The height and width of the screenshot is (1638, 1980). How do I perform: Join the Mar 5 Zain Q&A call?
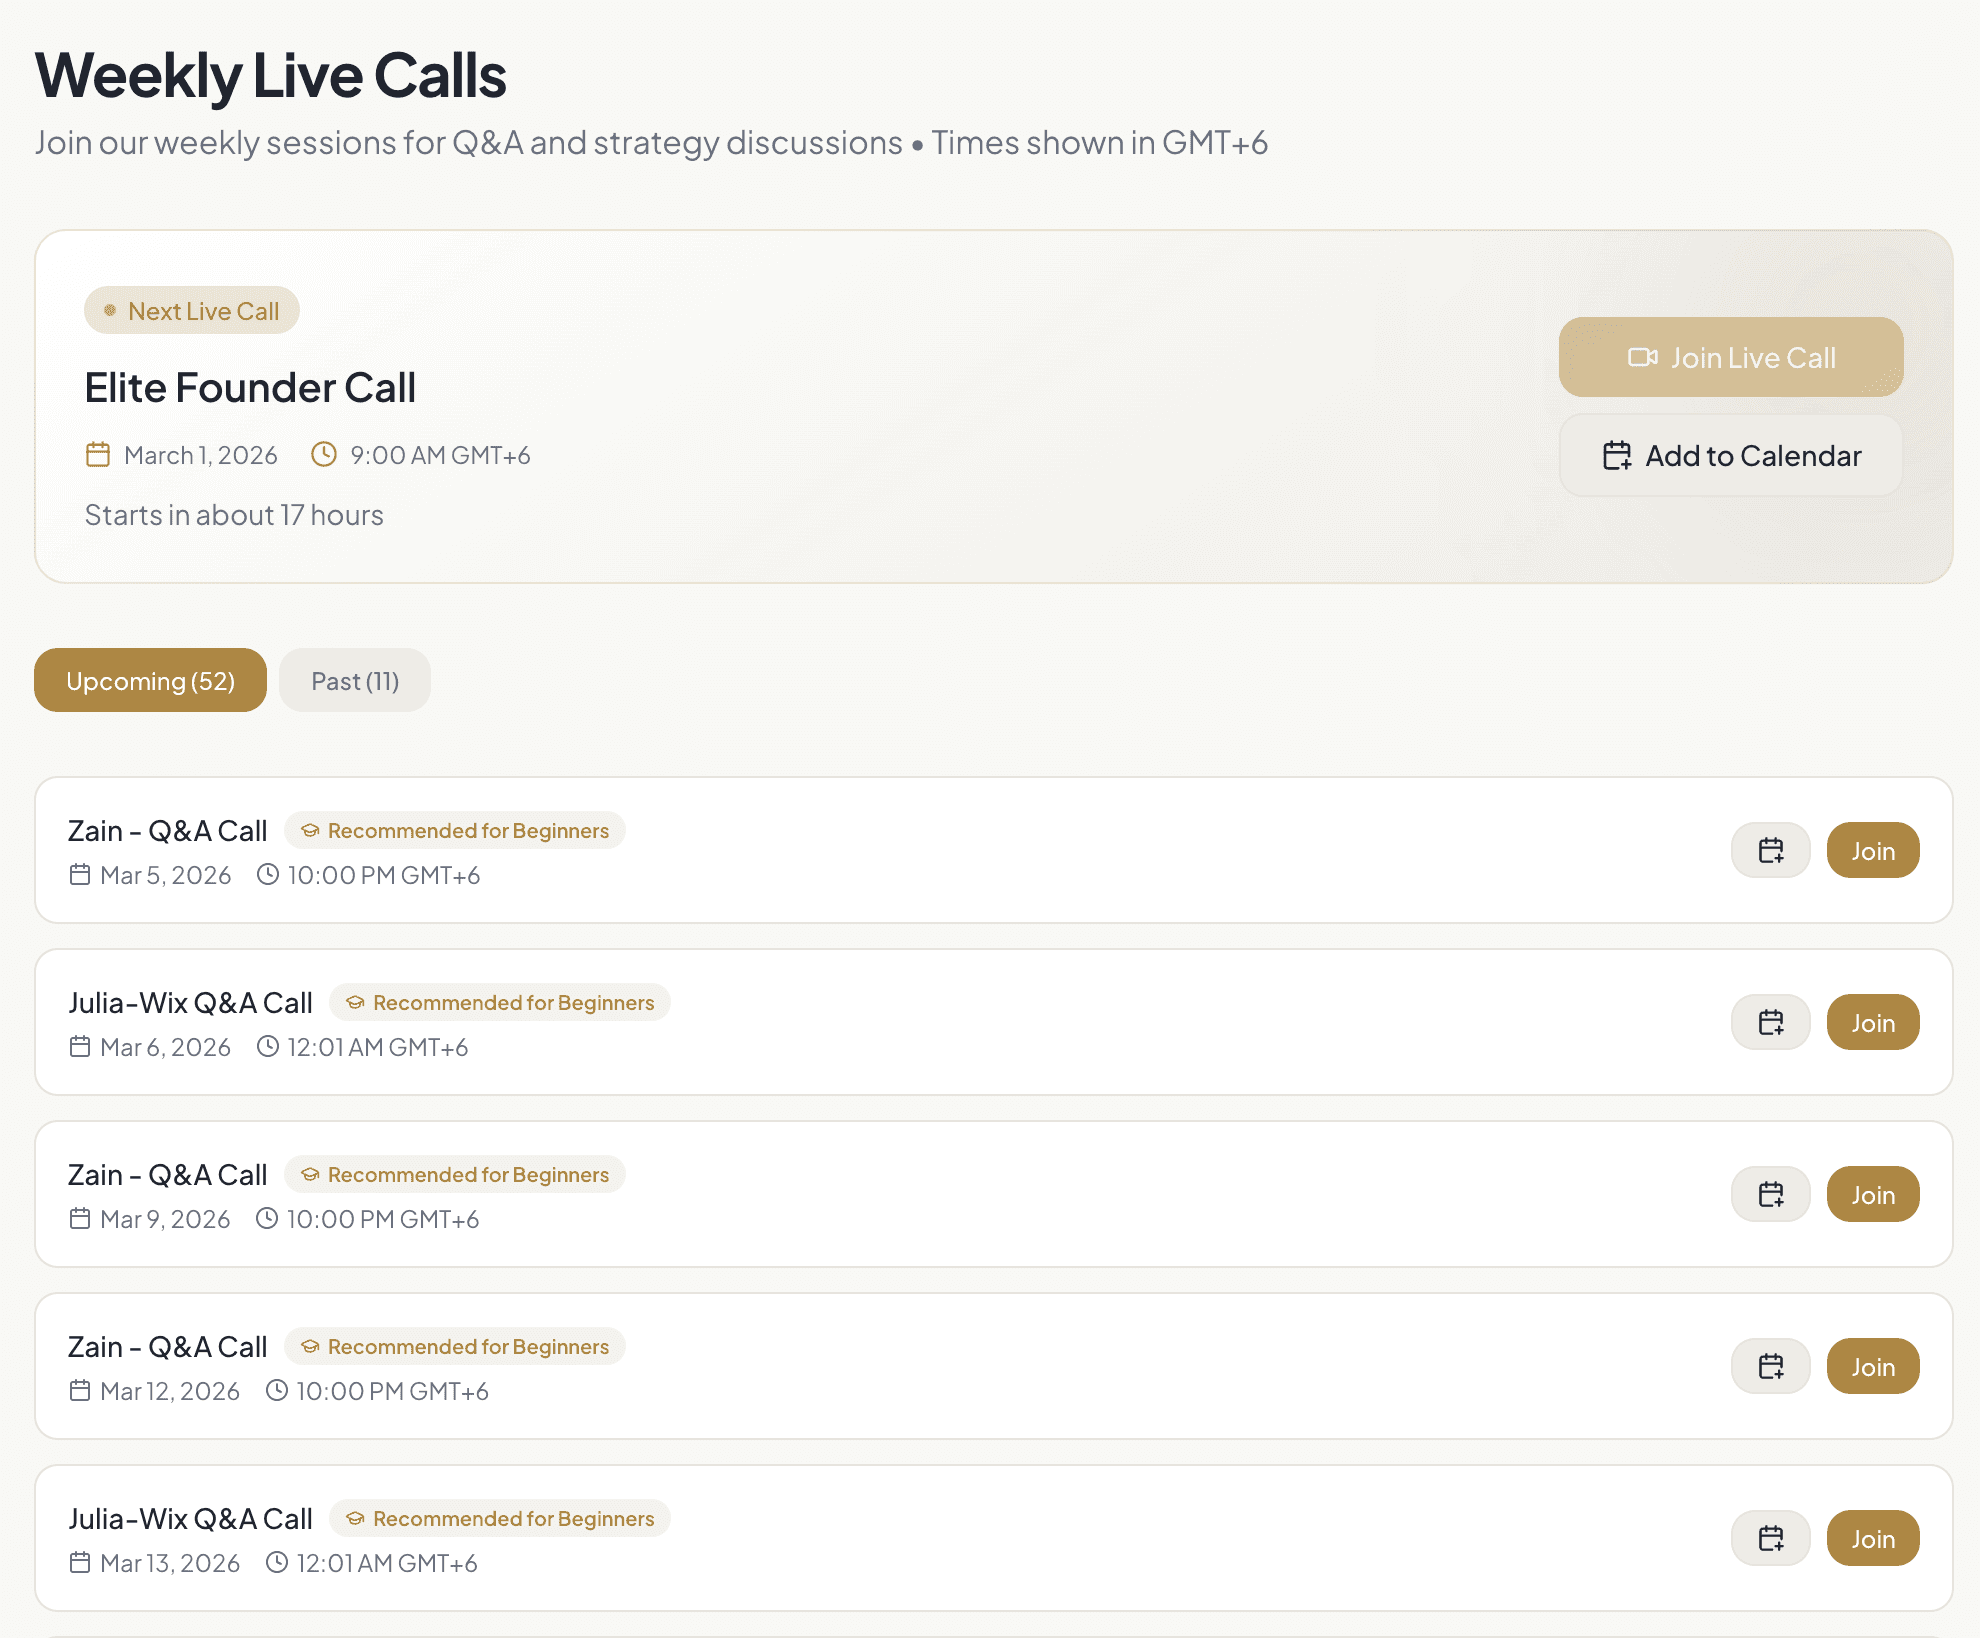tap(1872, 851)
